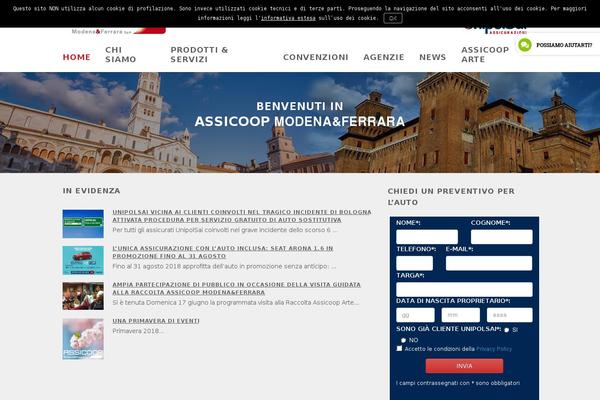This screenshot has height=400, width=600.
Task: Click the In Evidenza section heading
Action: [x=91, y=191]
